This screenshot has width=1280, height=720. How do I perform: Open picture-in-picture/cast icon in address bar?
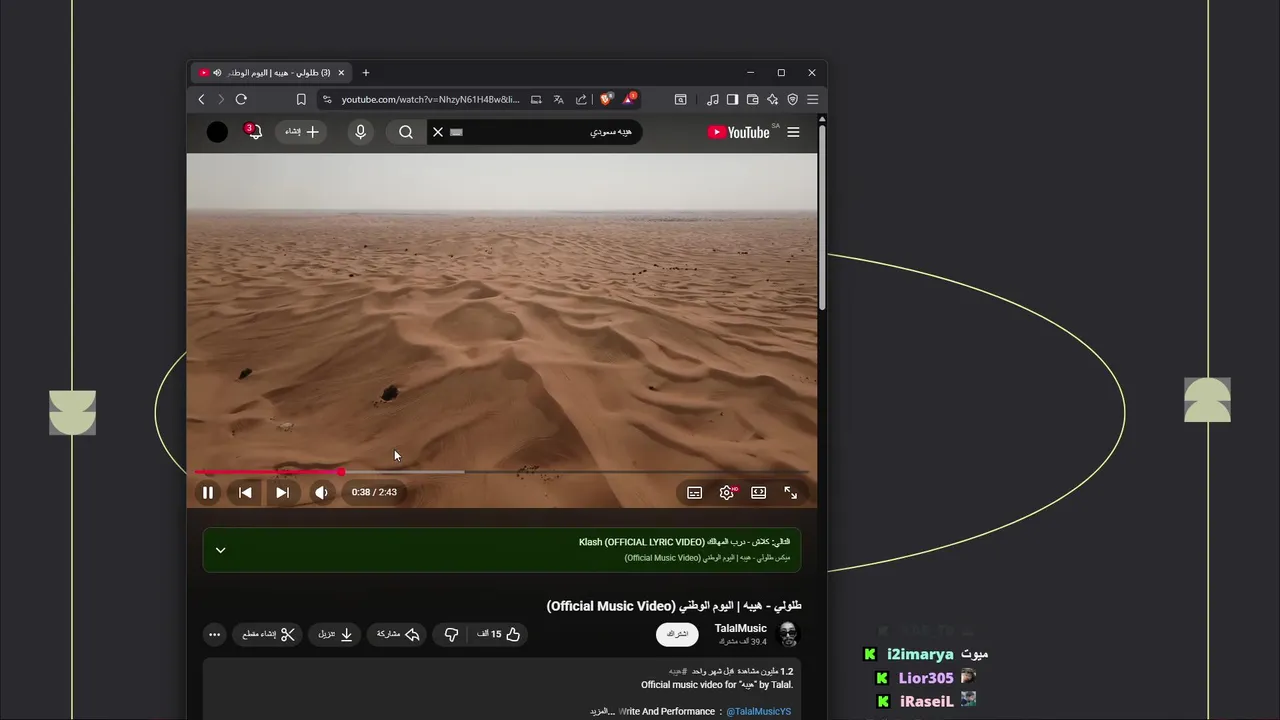coord(536,99)
